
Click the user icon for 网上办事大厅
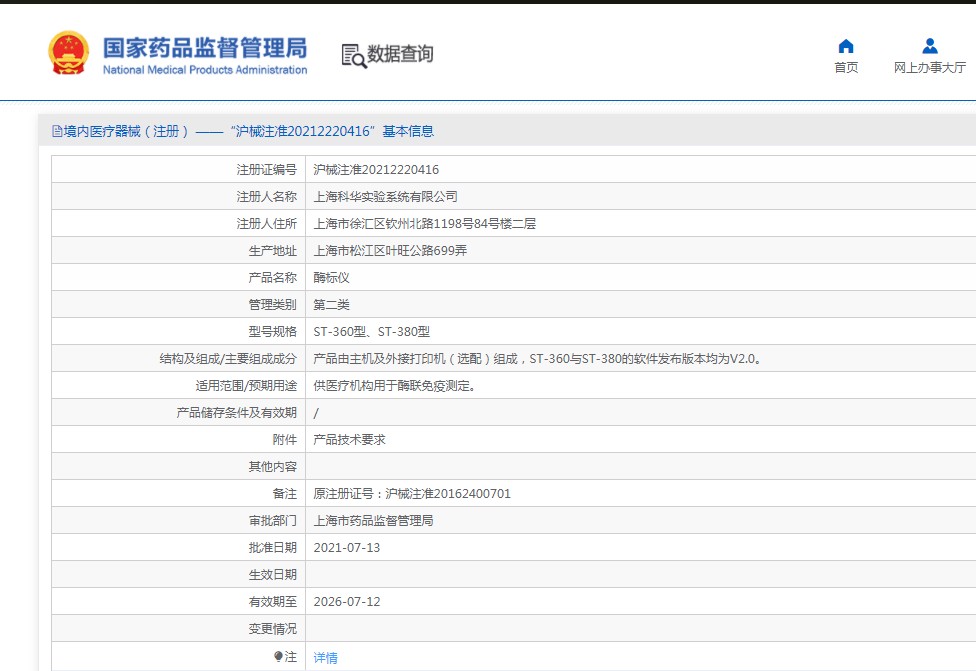[929, 46]
